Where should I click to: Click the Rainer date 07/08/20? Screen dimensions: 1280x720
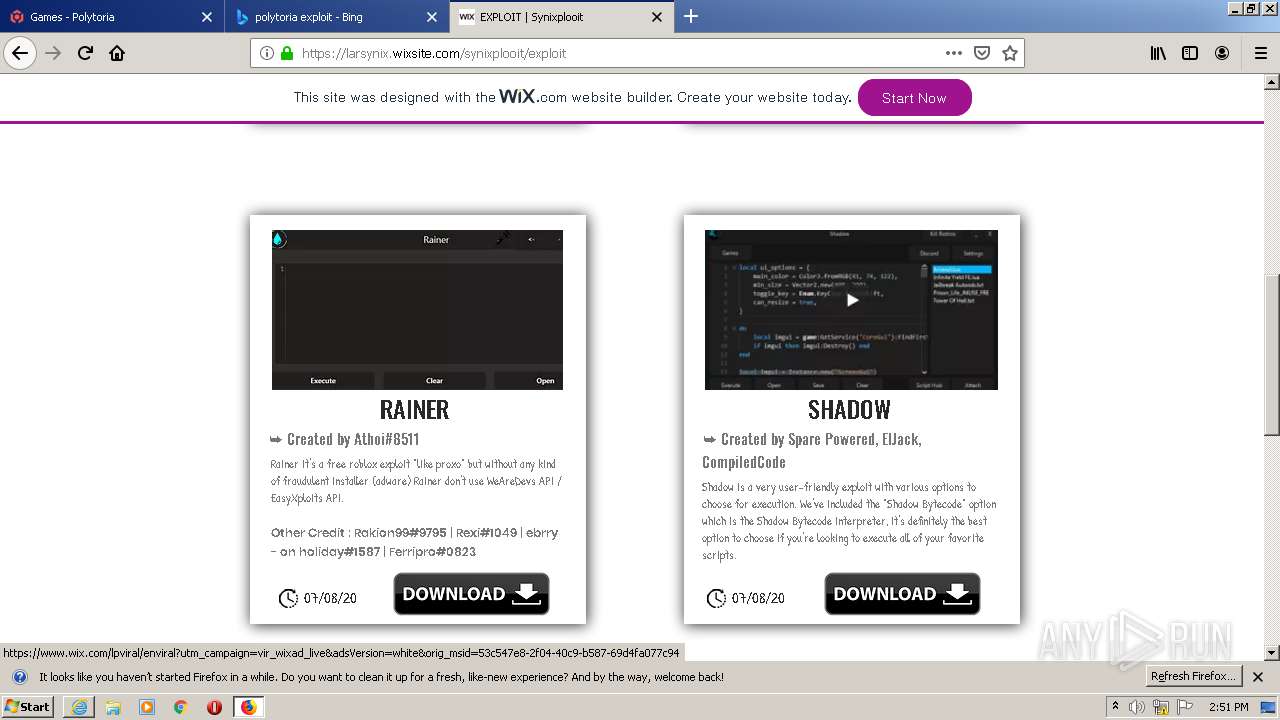pyautogui.click(x=330, y=598)
